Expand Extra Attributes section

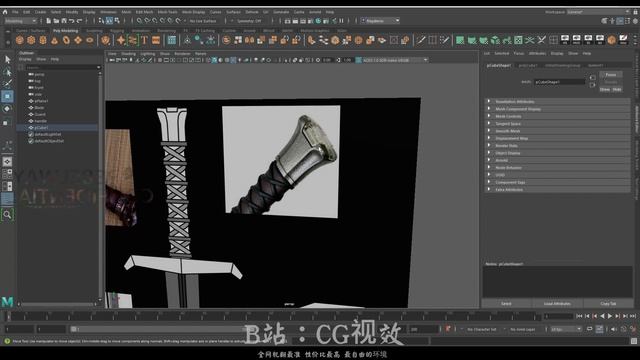[558, 189]
